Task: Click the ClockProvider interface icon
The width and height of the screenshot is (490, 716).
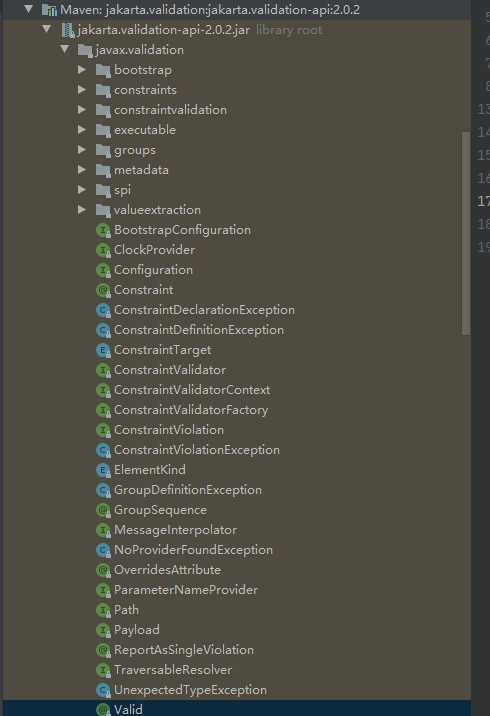Action: [103, 250]
